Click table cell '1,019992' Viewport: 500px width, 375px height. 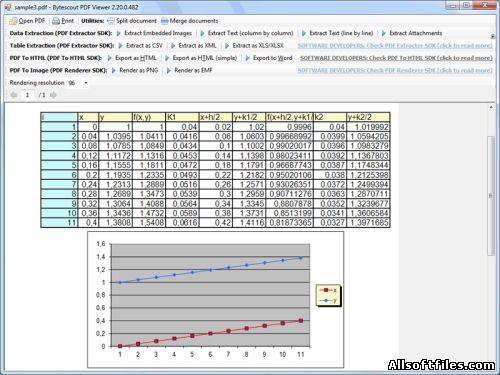click(x=368, y=127)
